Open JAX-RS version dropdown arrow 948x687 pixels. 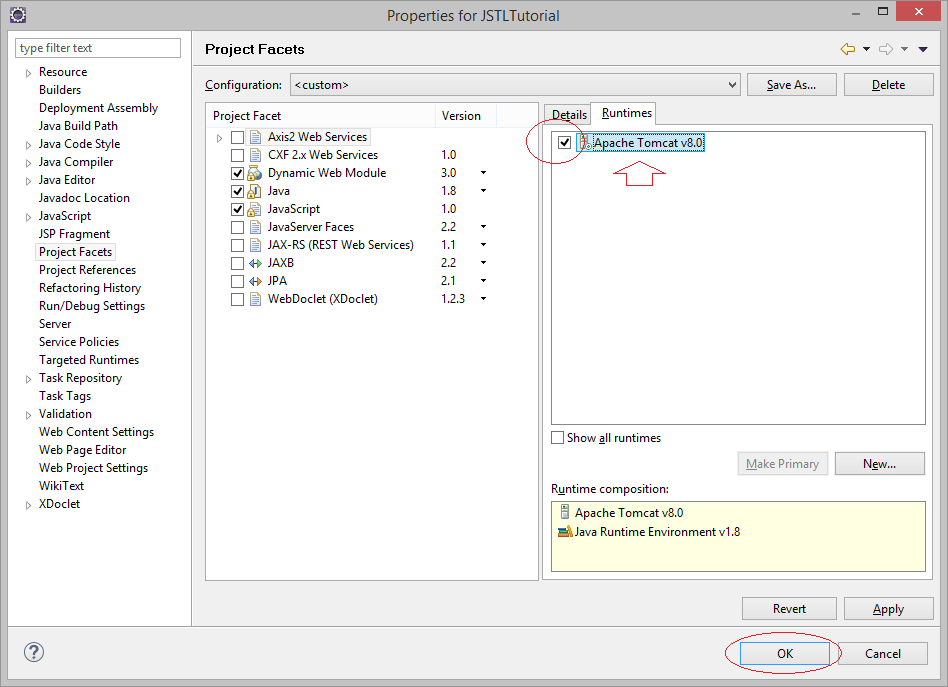coord(483,245)
